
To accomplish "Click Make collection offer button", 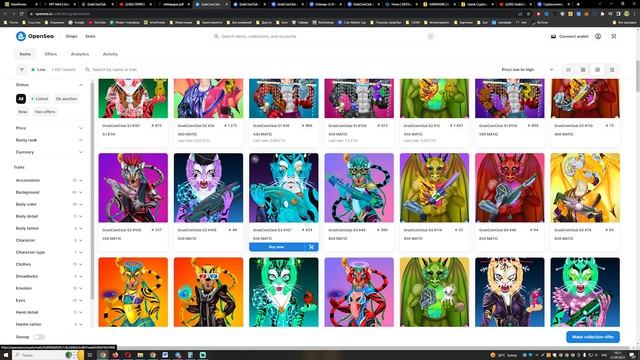I will click(593, 337).
